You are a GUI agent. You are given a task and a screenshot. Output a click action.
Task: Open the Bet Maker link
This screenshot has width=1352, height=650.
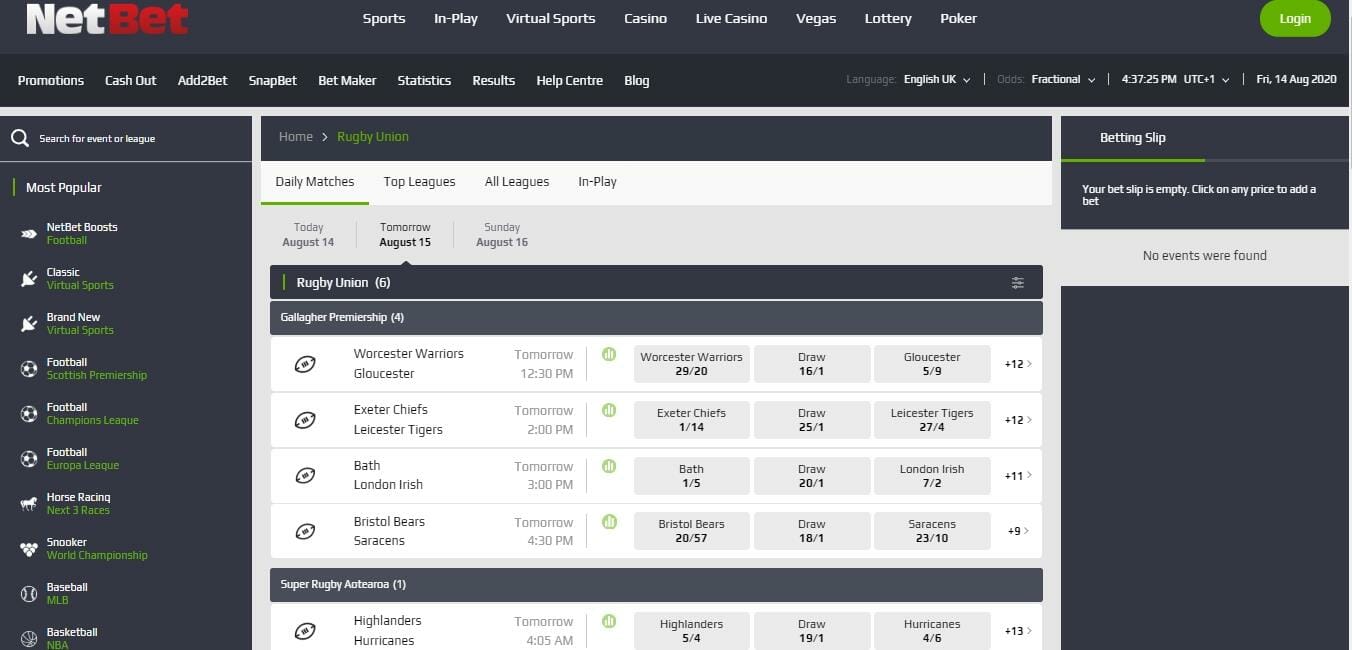click(x=347, y=81)
